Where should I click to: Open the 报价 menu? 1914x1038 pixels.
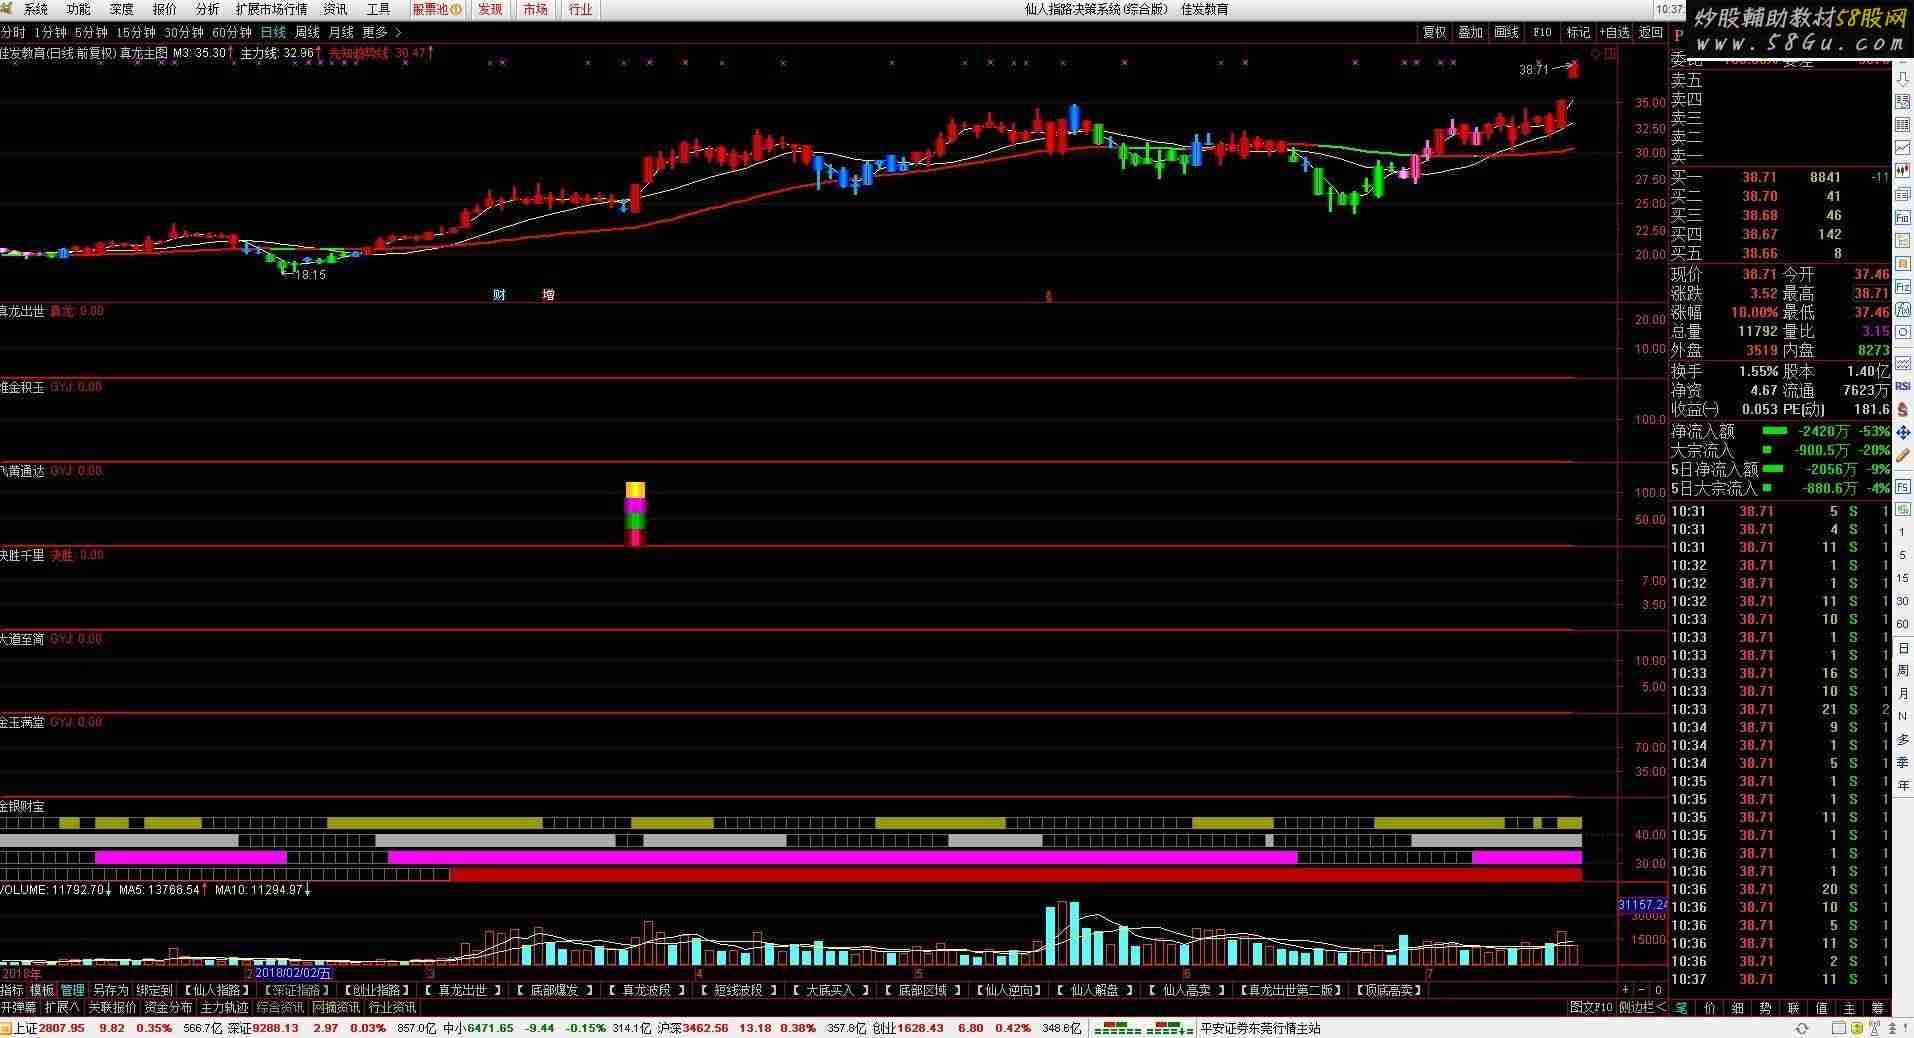click(164, 9)
